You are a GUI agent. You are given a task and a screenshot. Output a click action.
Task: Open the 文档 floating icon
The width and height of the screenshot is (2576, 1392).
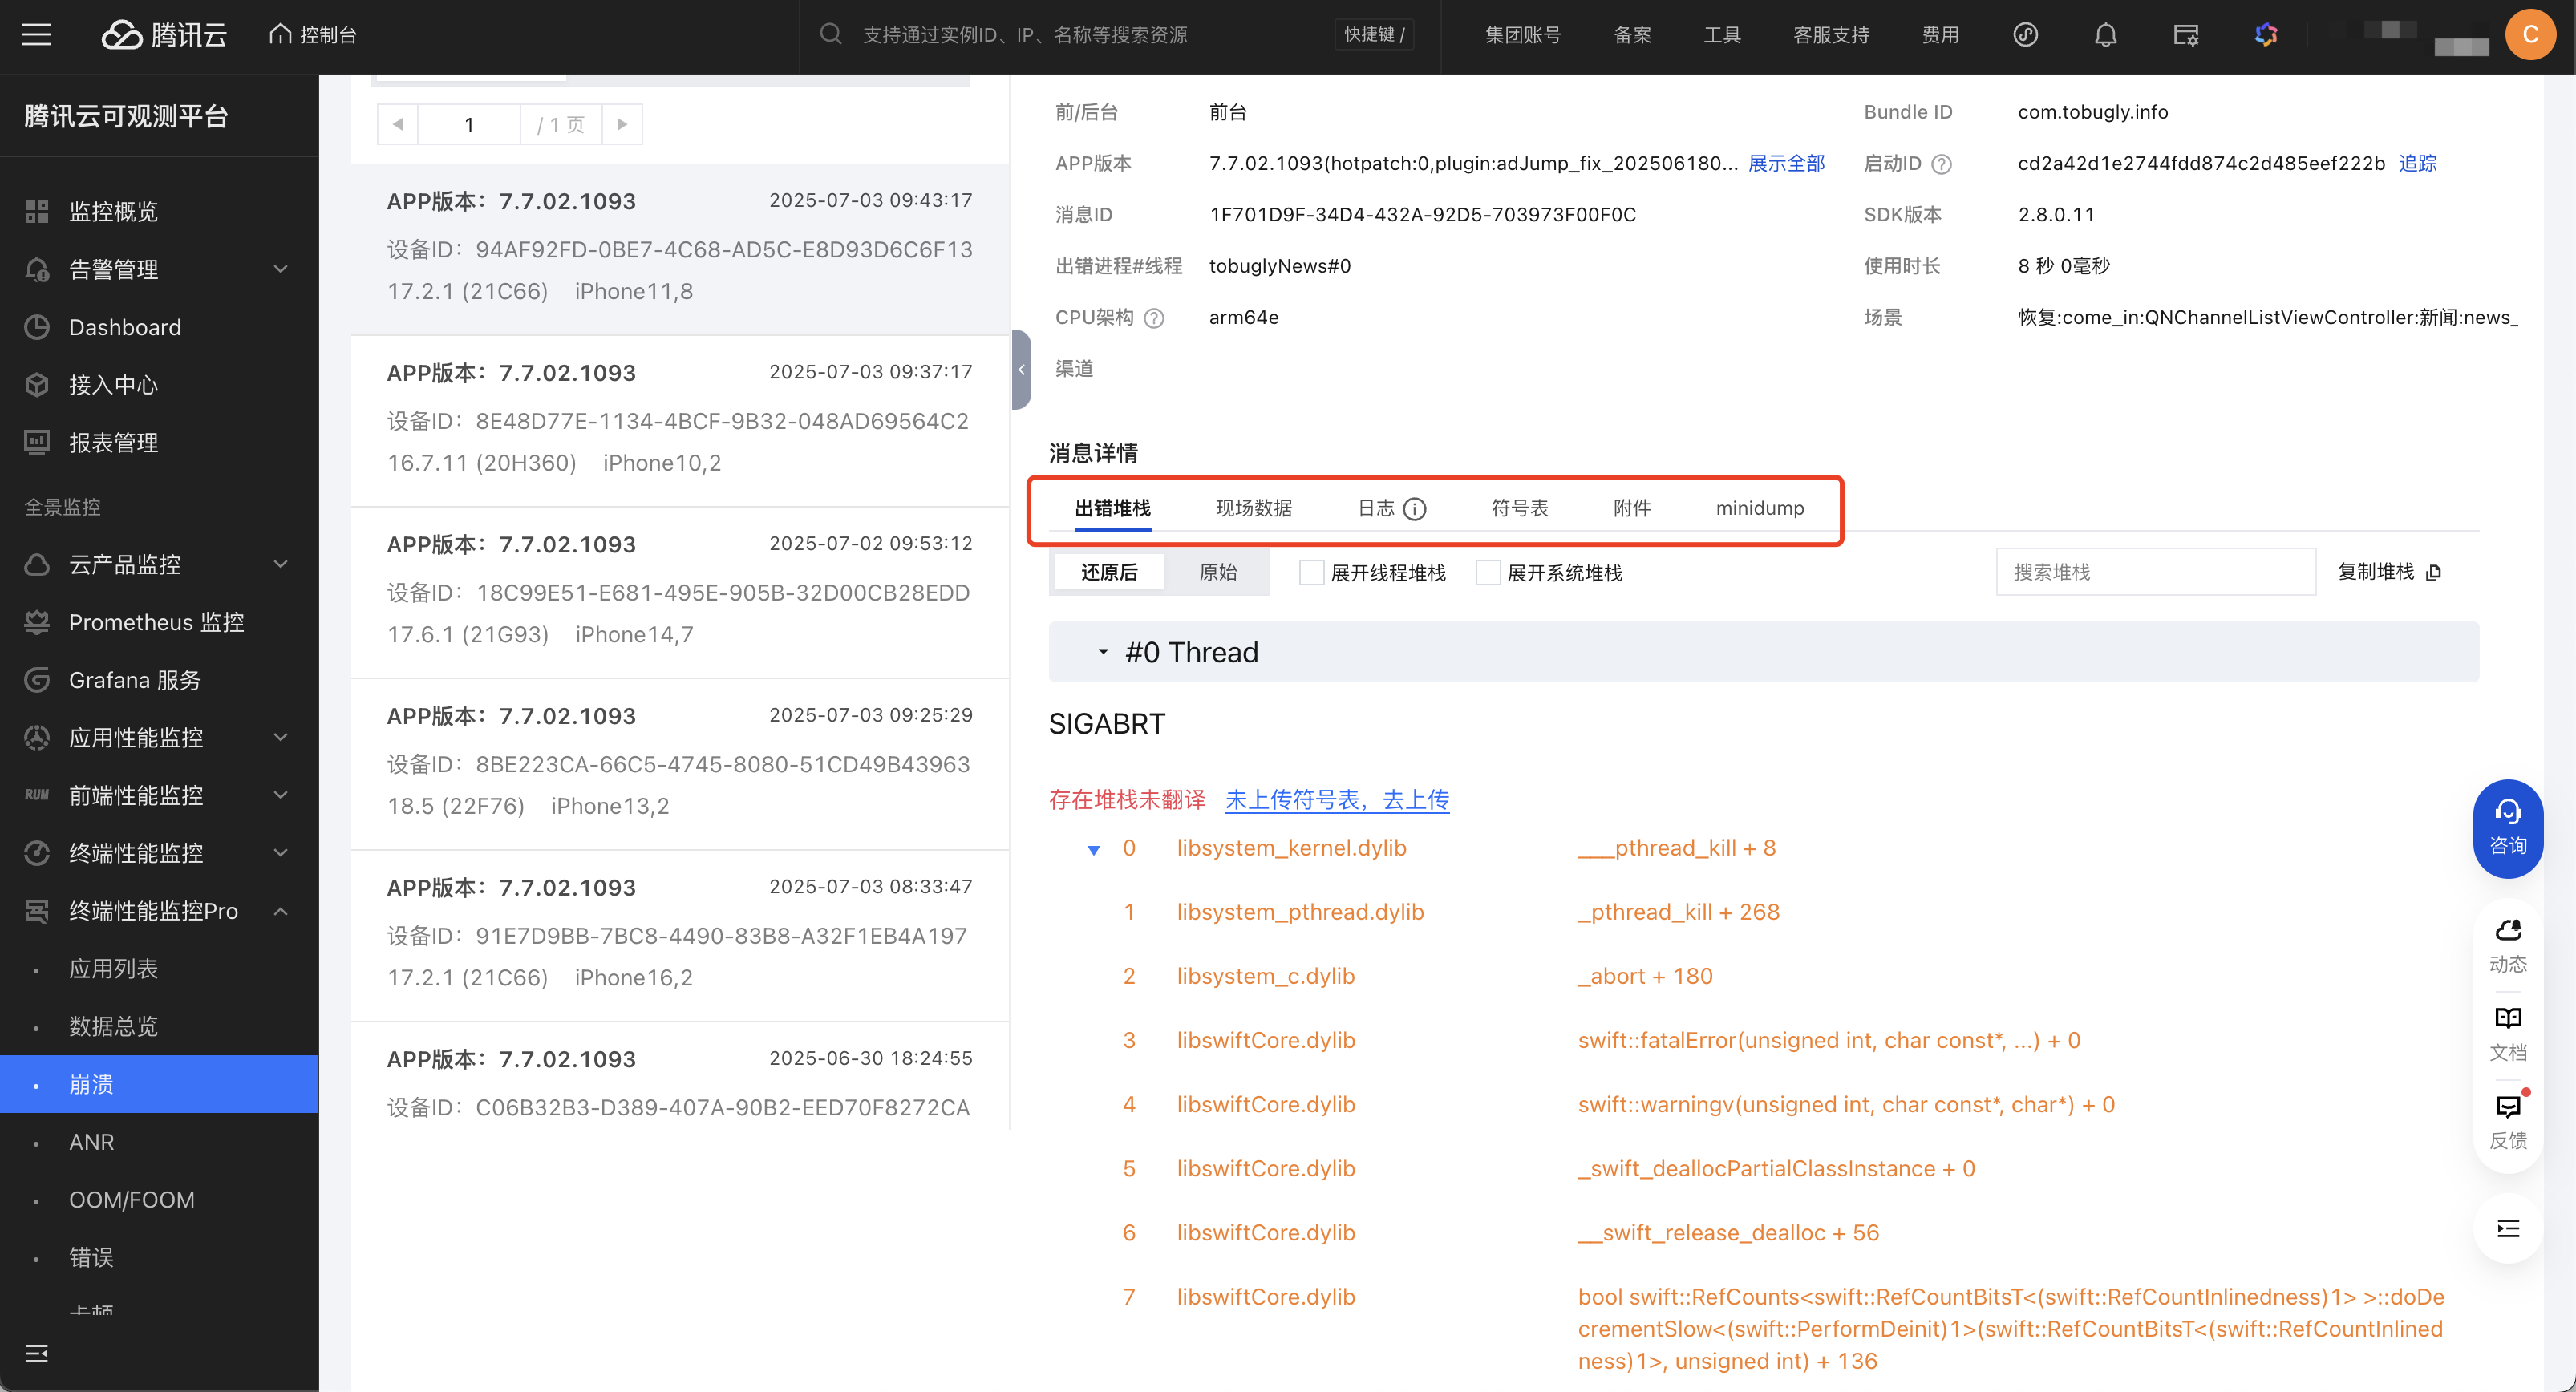click(x=2507, y=1033)
